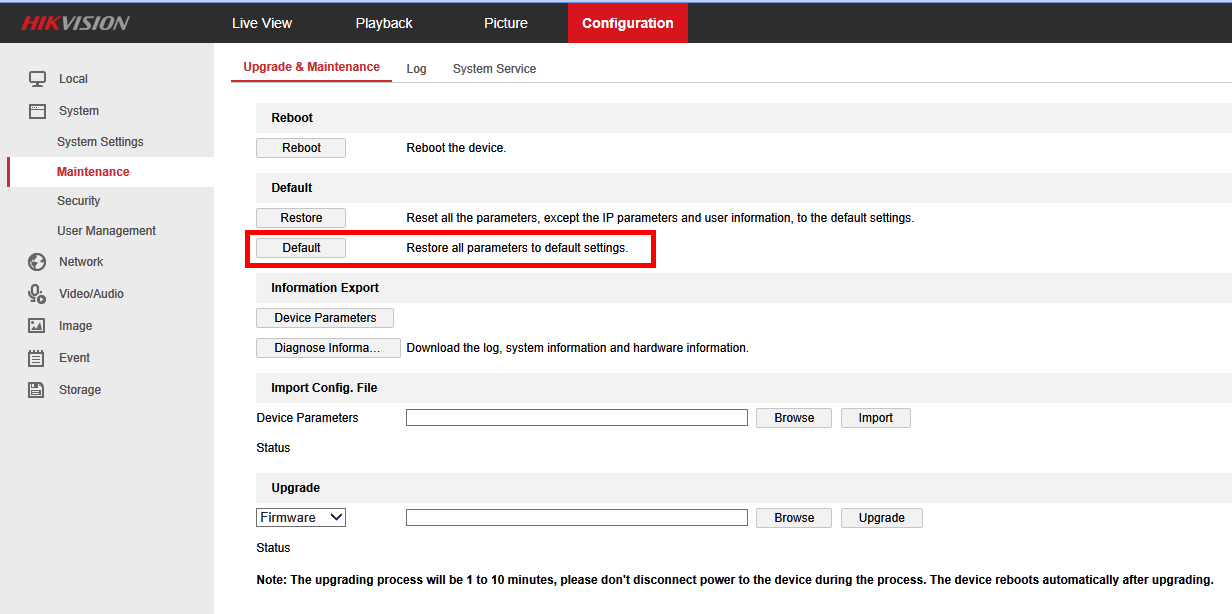Open Security settings in the sidebar
Viewport: 1232px width, 614px height.
point(79,200)
